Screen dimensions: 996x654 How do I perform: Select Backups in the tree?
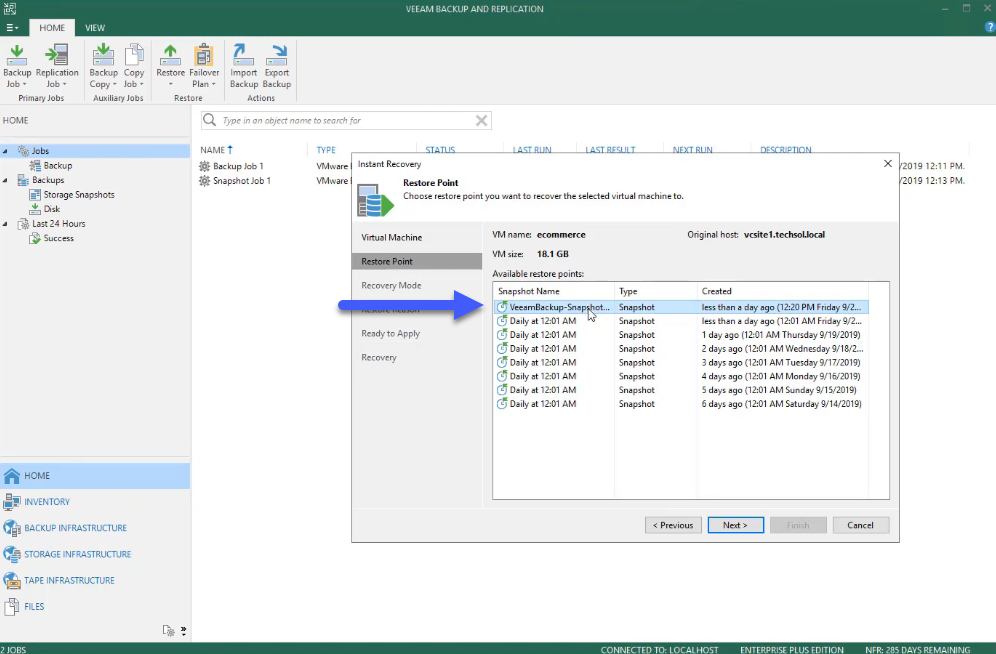click(x=48, y=180)
